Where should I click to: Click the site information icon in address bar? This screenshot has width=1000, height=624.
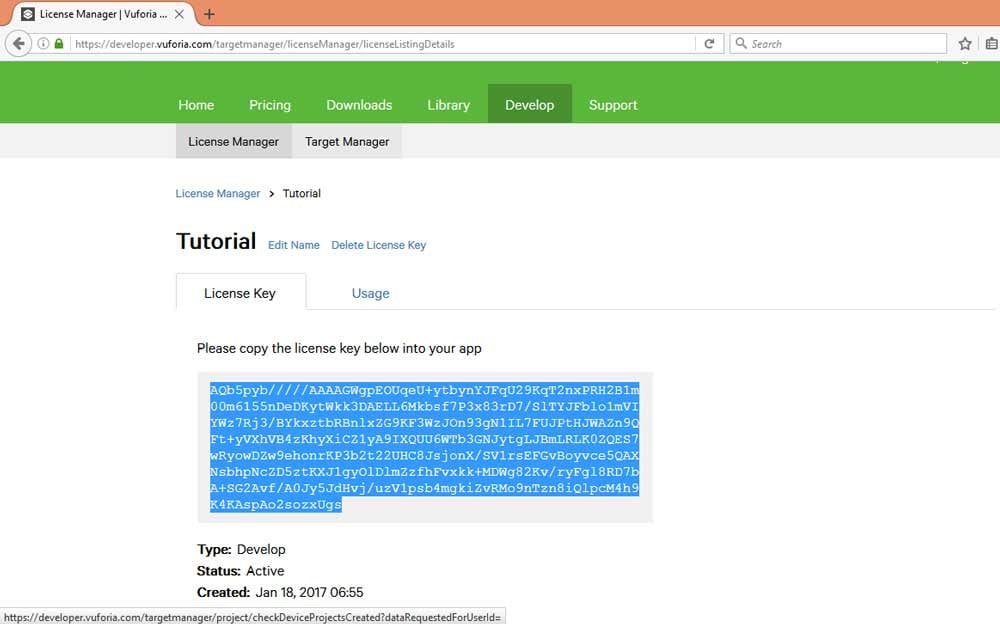43,44
